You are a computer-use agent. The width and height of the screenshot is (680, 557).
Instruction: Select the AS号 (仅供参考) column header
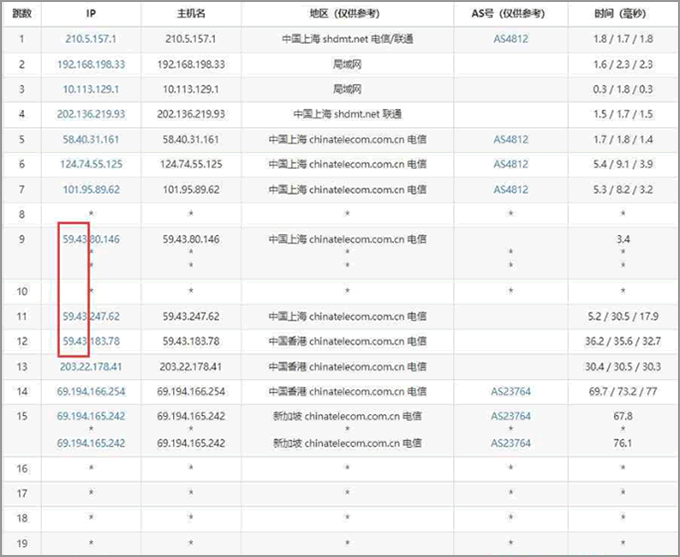[x=510, y=14]
